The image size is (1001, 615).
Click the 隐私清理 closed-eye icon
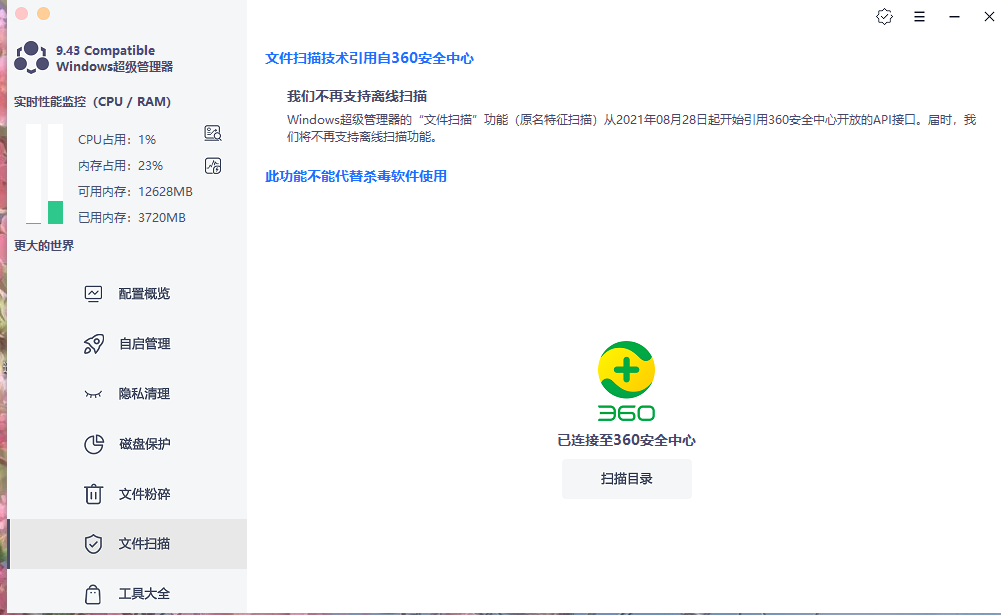pyautogui.click(x=93, y=394)
